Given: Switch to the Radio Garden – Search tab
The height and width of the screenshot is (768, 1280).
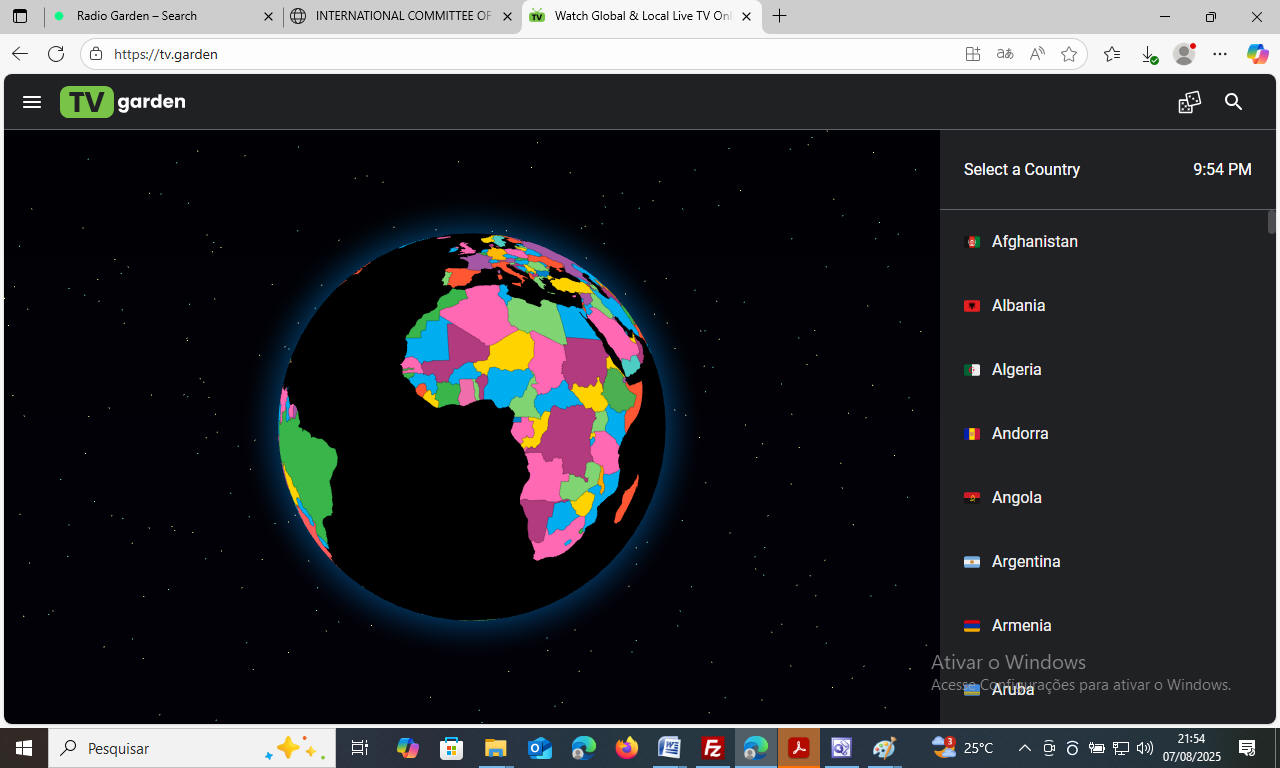Looking at the screenshot, I should (160, 16).
